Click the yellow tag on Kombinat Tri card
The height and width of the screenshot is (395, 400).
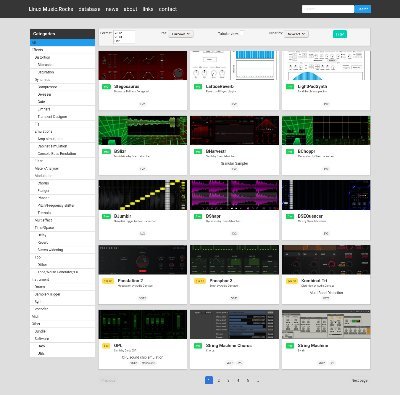(x=292, y=281)
